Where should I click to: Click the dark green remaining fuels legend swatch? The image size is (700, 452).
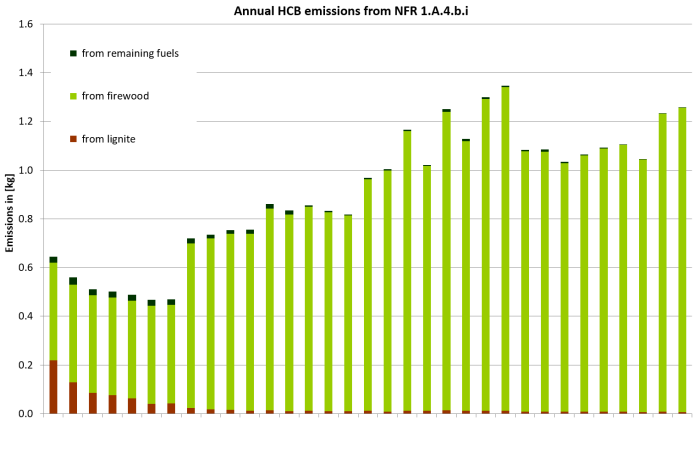[x=73, y=53]
